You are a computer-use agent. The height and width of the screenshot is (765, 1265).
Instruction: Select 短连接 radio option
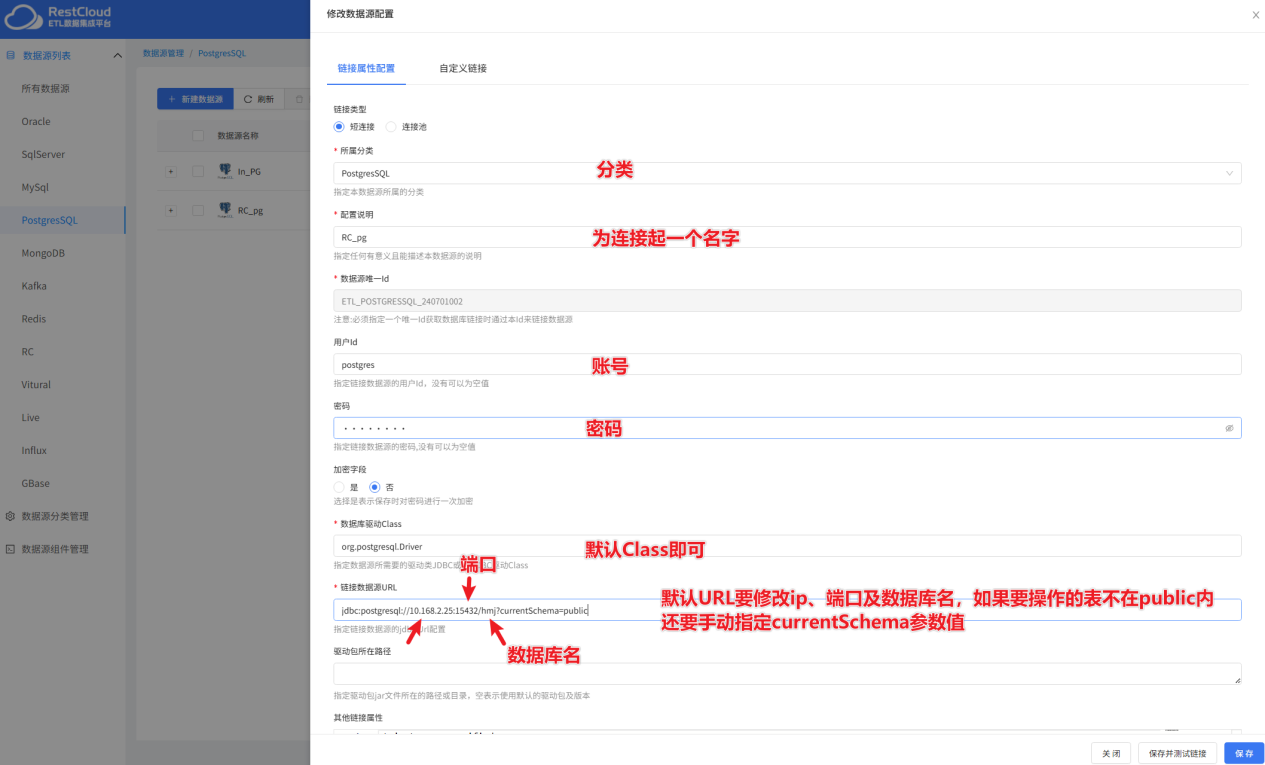coord(339,127)
